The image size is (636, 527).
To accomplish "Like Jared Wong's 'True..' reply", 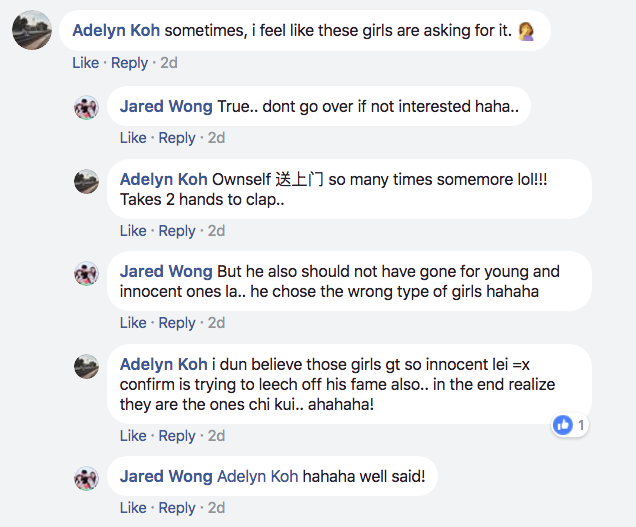I will coord(133,138).
